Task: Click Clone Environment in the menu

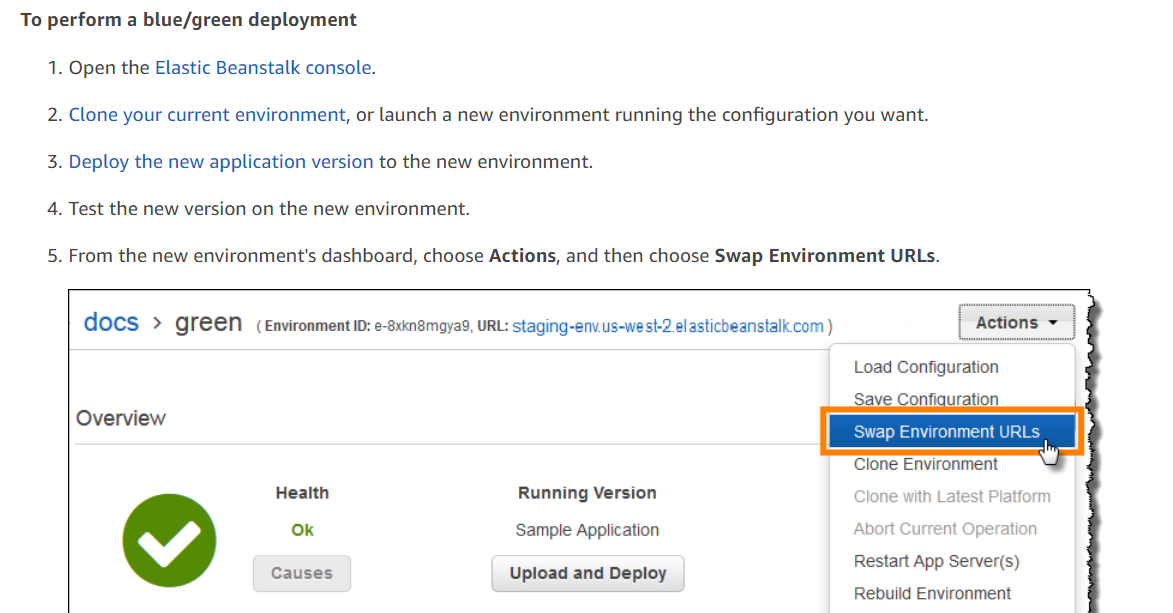Action: [925, 464]
